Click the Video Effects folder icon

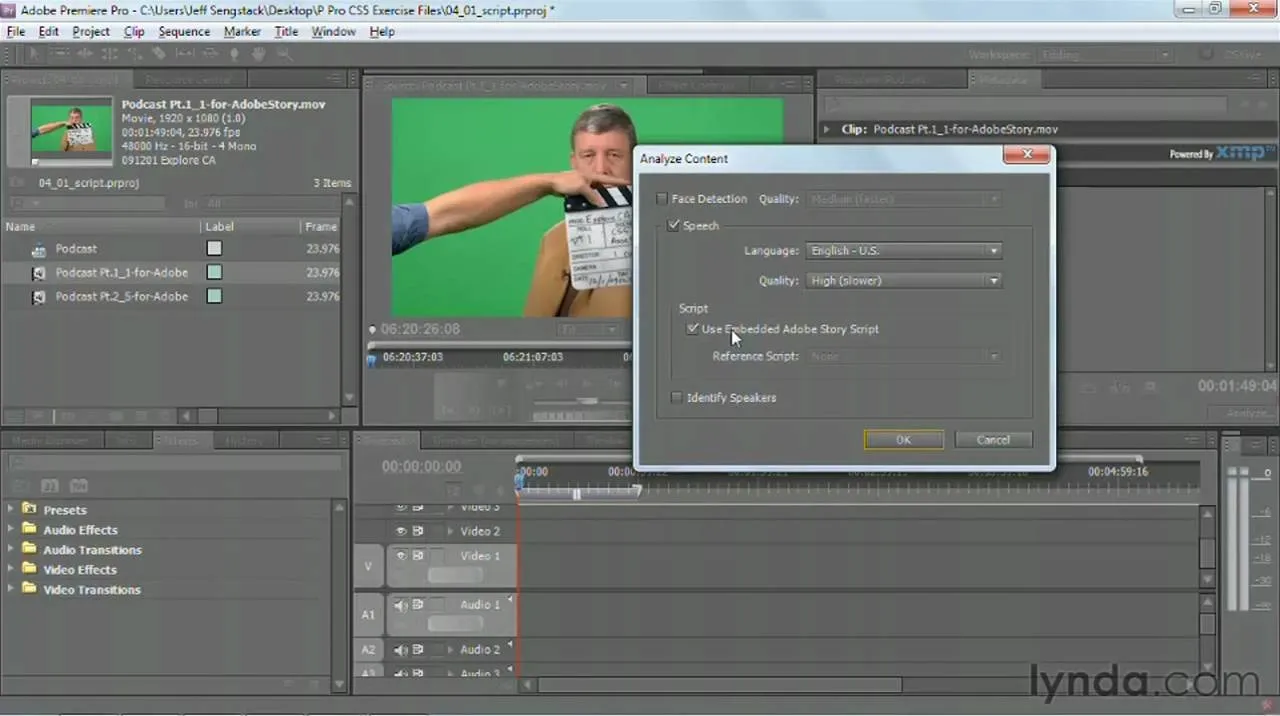point(29,569)
